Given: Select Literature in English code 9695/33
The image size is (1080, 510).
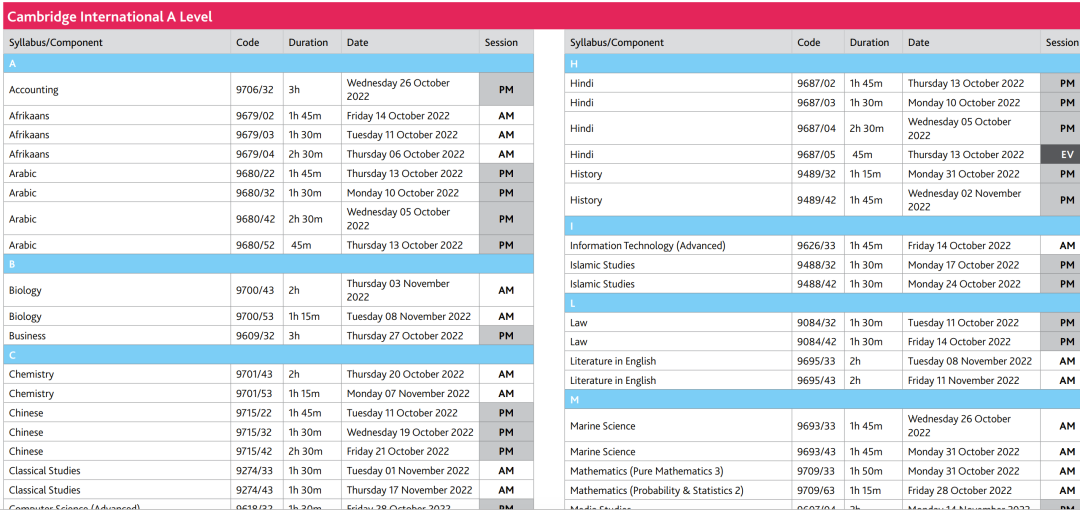Looking at the screenshot, I should tap(816, 362).
